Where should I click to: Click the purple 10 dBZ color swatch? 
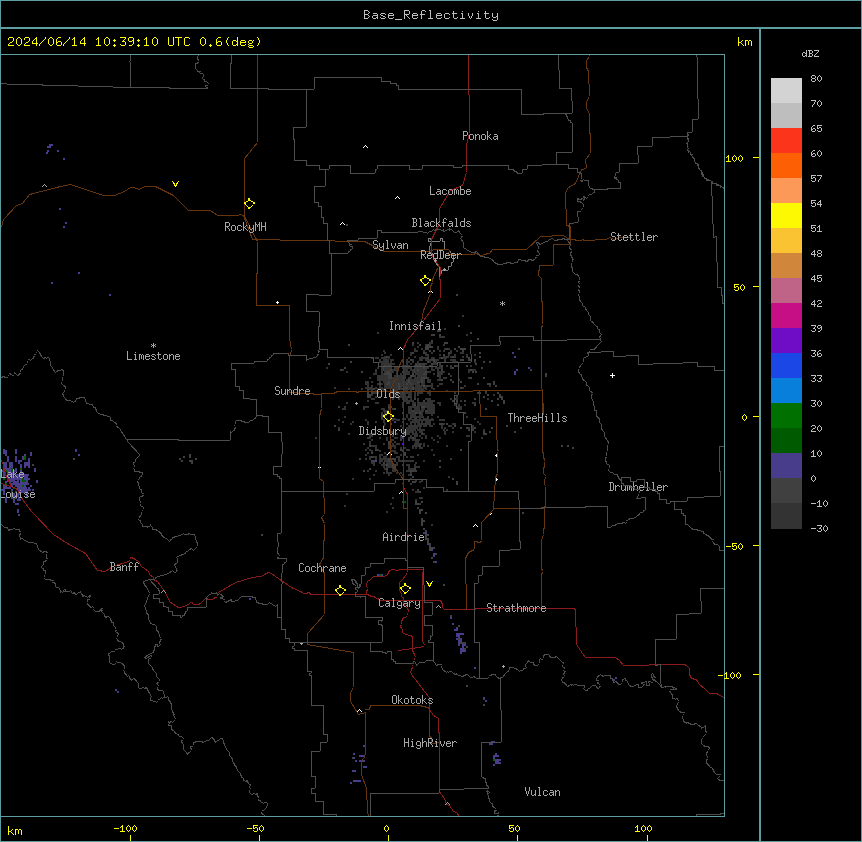786,466
